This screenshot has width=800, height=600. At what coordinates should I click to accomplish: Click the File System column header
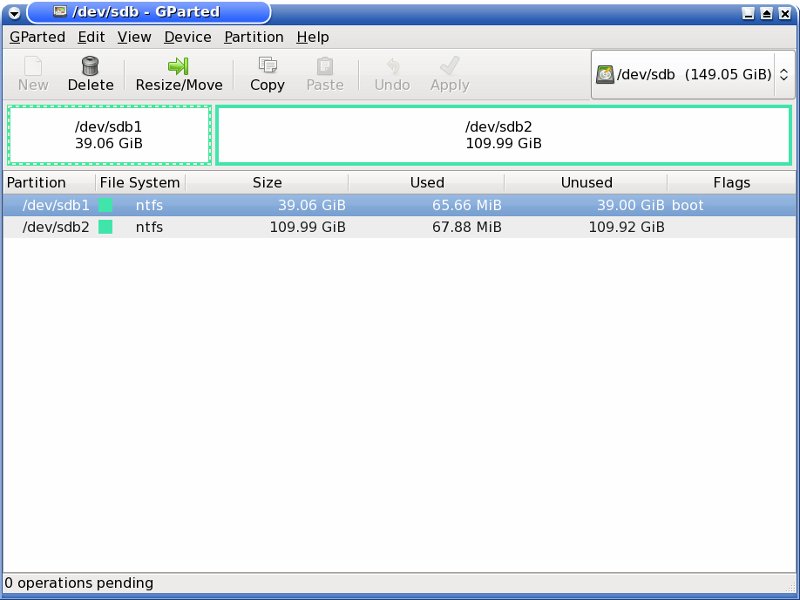[x=140, y=183]
